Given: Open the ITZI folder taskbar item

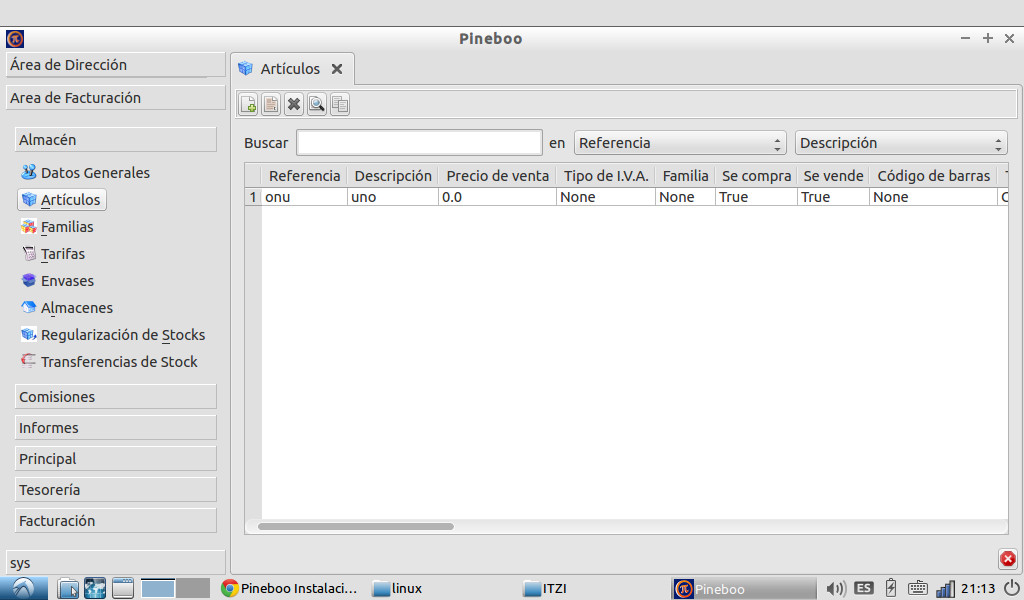Looking at the screenshot, I should click(546, 588).
